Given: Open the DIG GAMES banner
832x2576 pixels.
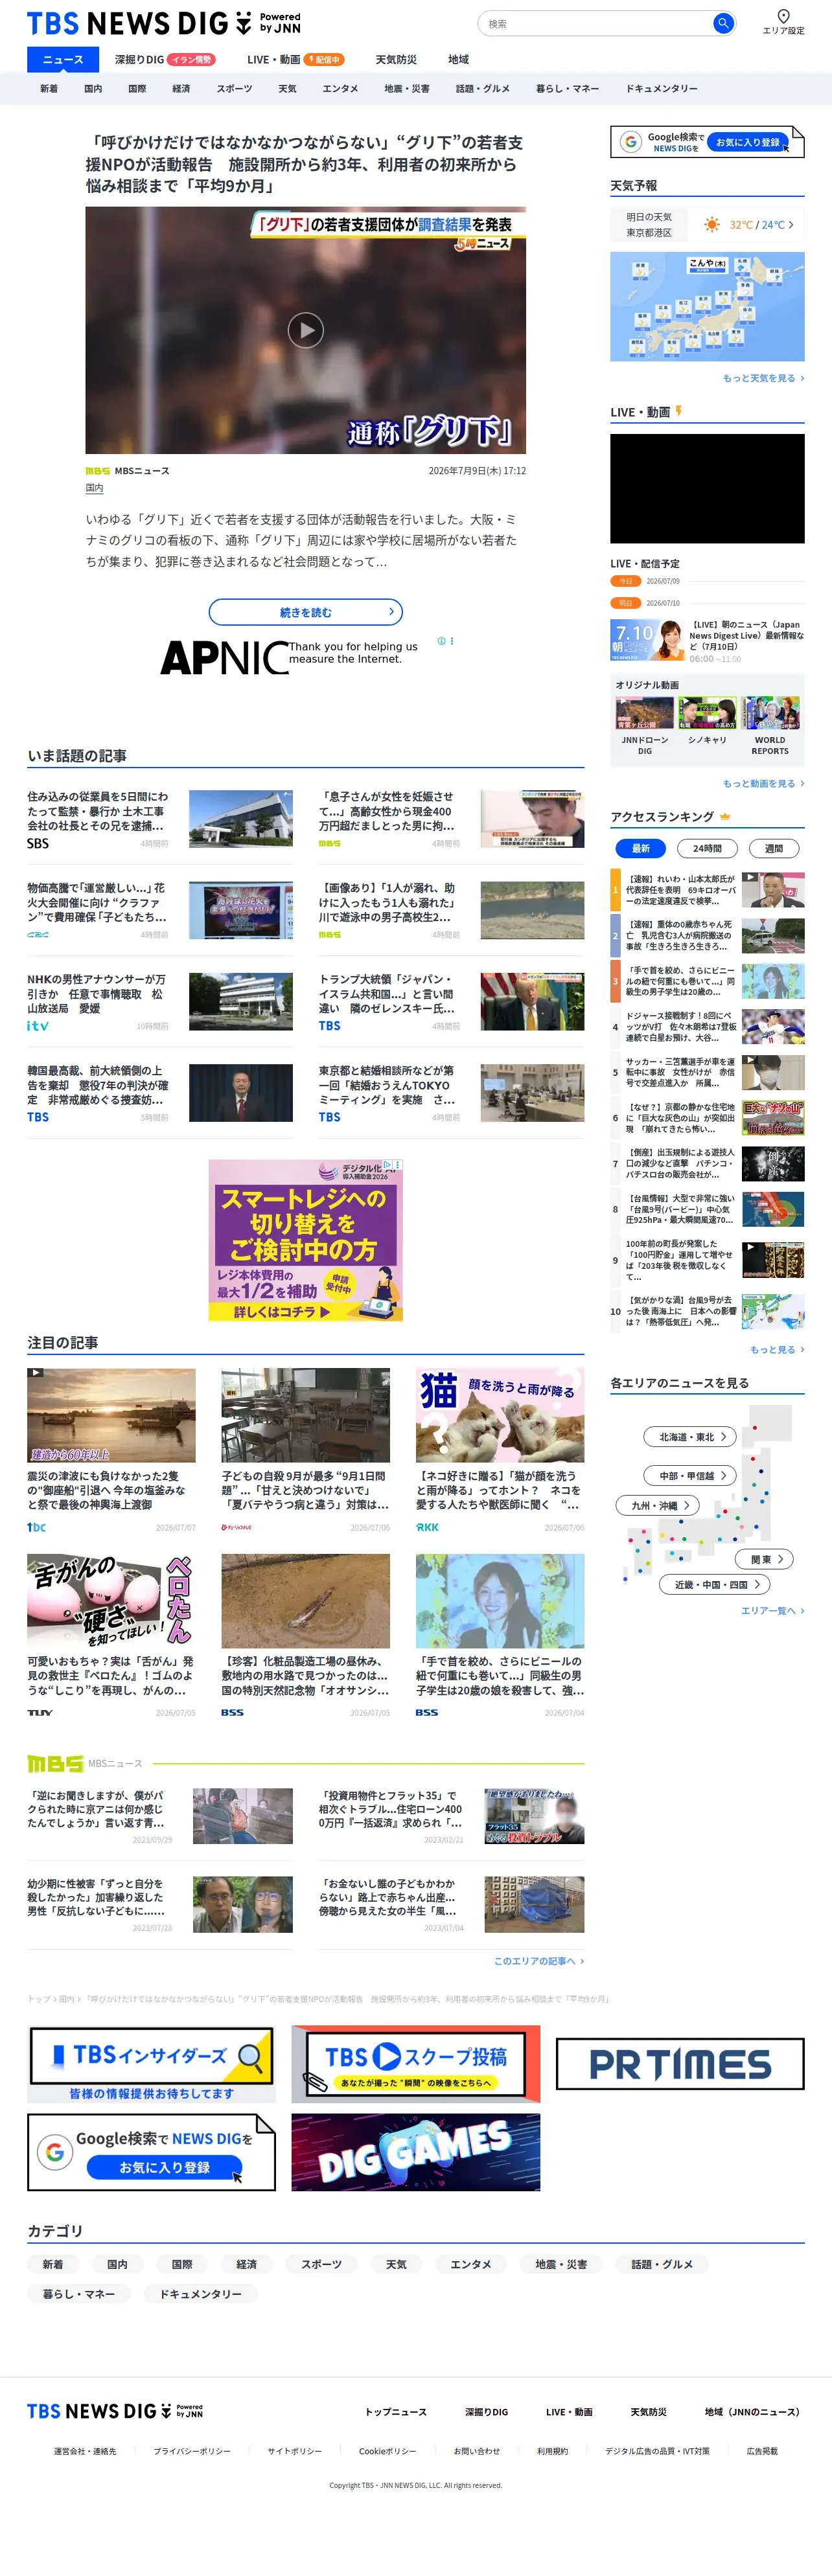Looking at the screenshot, I should pos(416,2151).
